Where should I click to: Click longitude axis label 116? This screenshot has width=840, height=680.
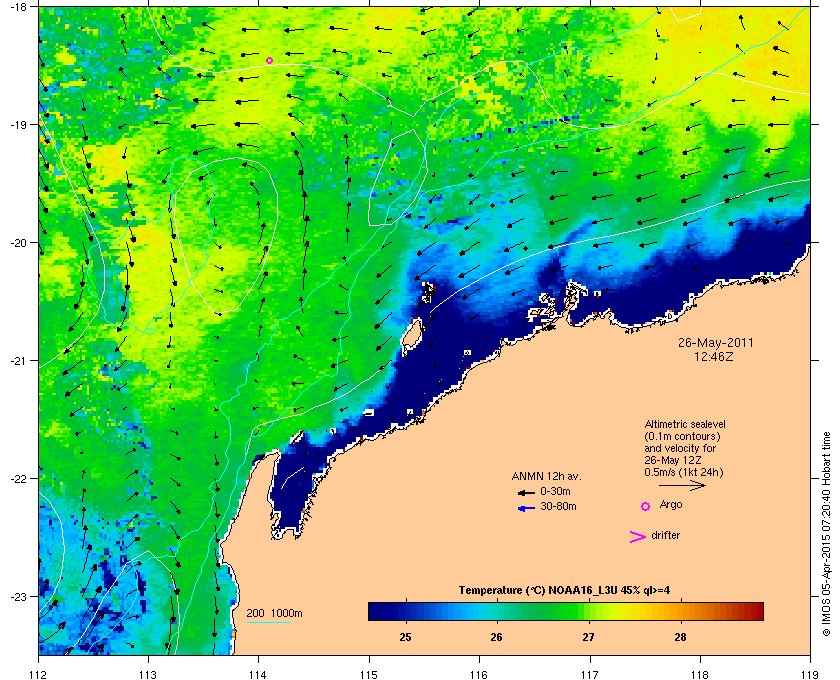click(479, 674)
